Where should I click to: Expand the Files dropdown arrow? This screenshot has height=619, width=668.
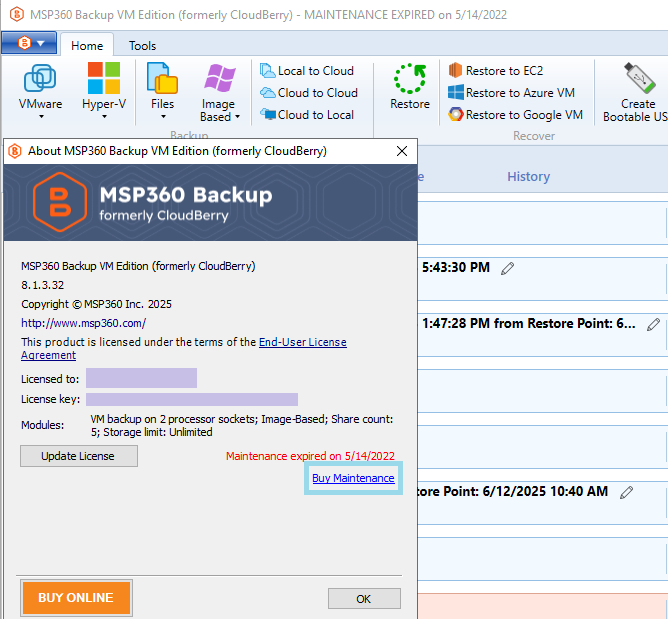[x=163, y=117]
